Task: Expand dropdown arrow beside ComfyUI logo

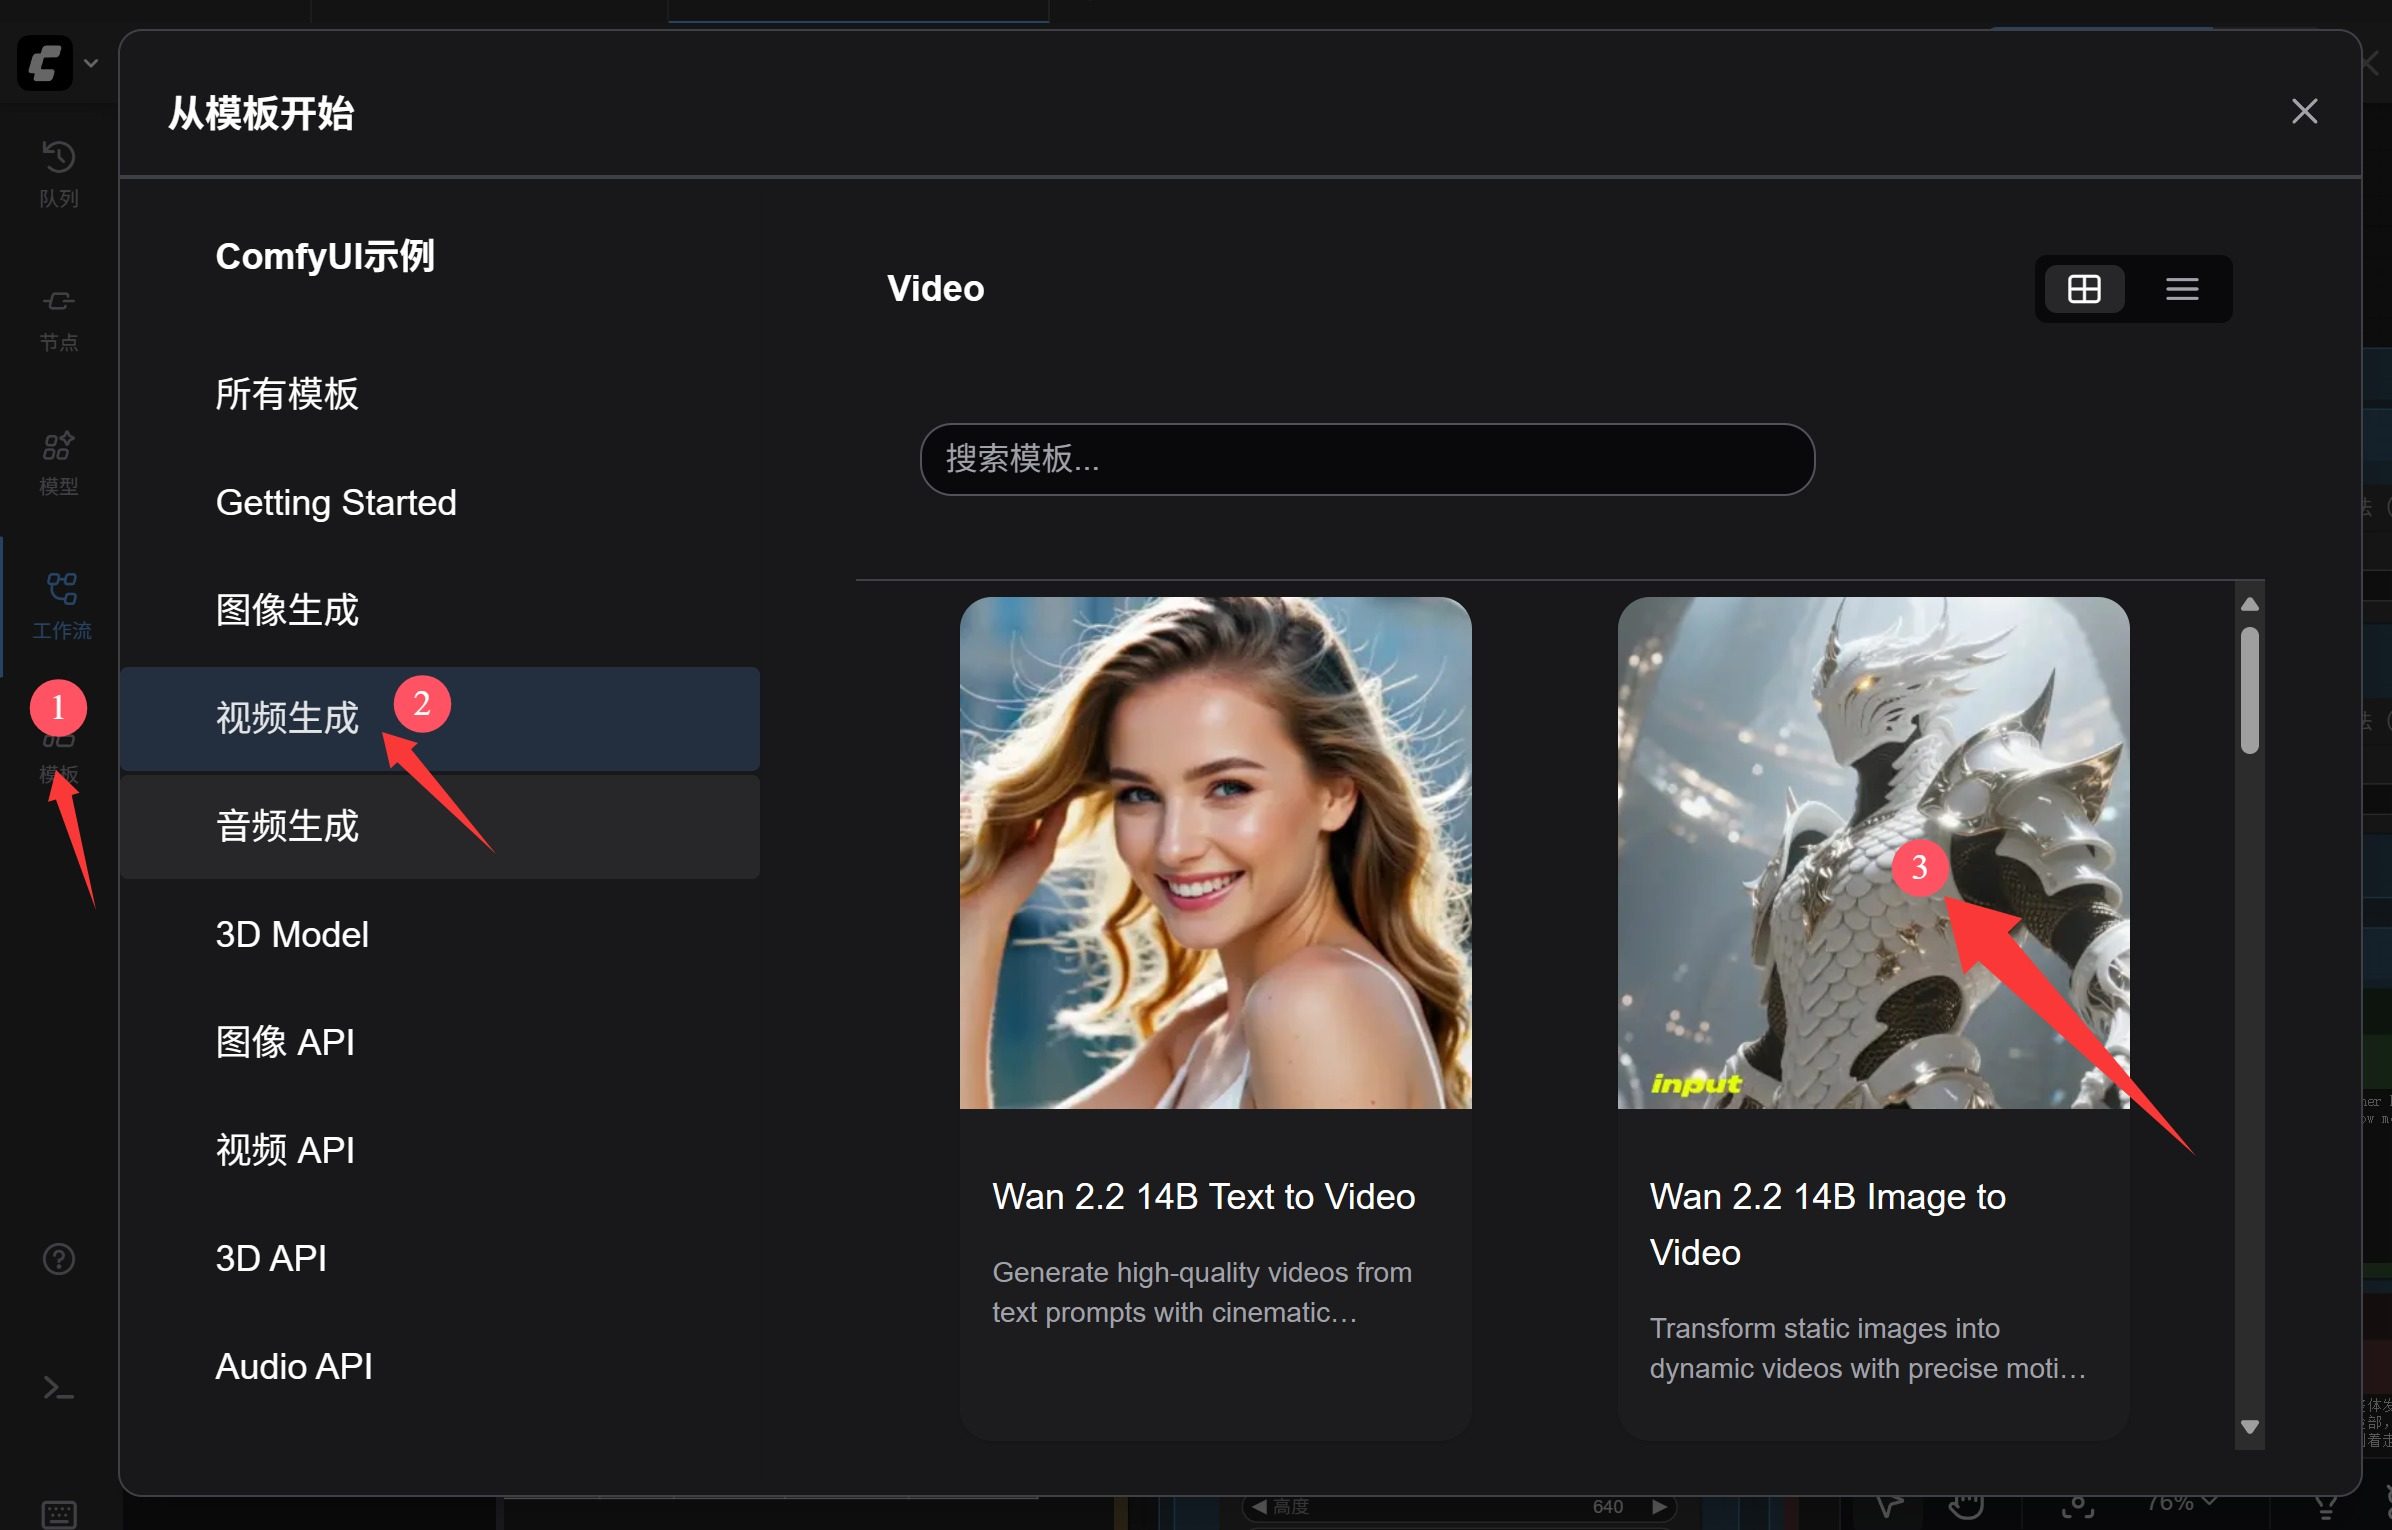Action: click(x=91, y=64)
